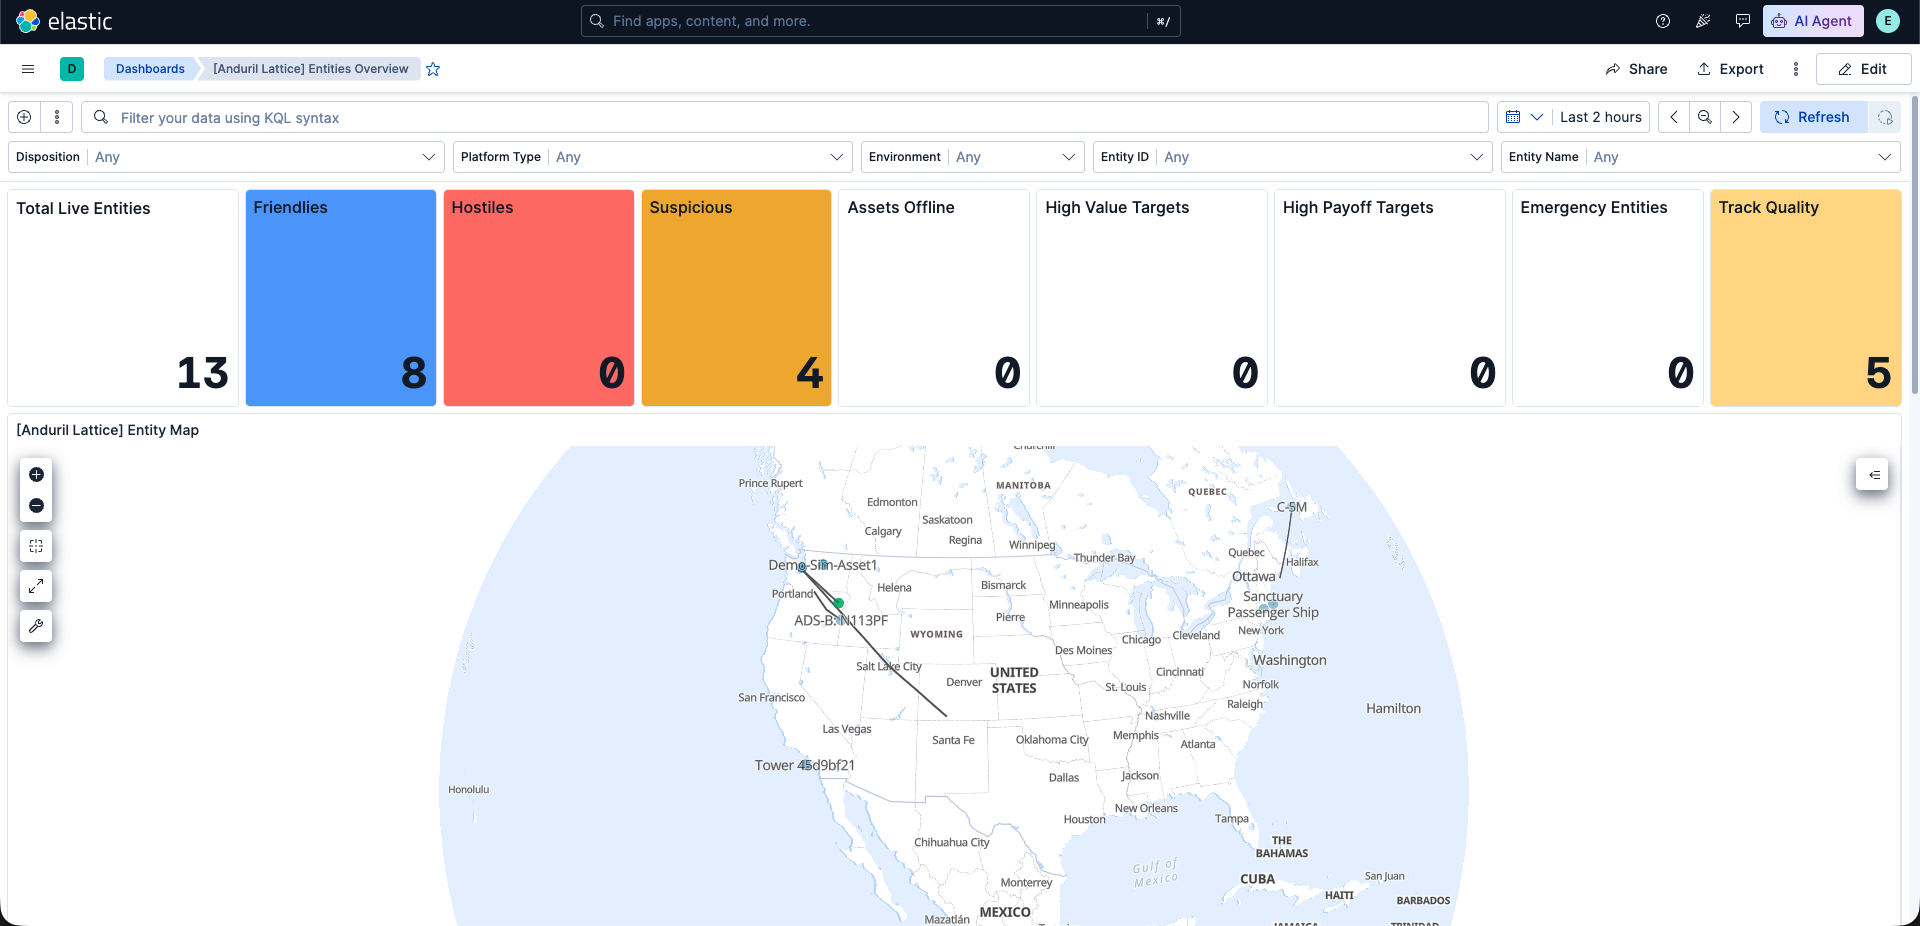Open the help menu icon
This screenshot has height=926, width=1920.
coord(1663,21)
